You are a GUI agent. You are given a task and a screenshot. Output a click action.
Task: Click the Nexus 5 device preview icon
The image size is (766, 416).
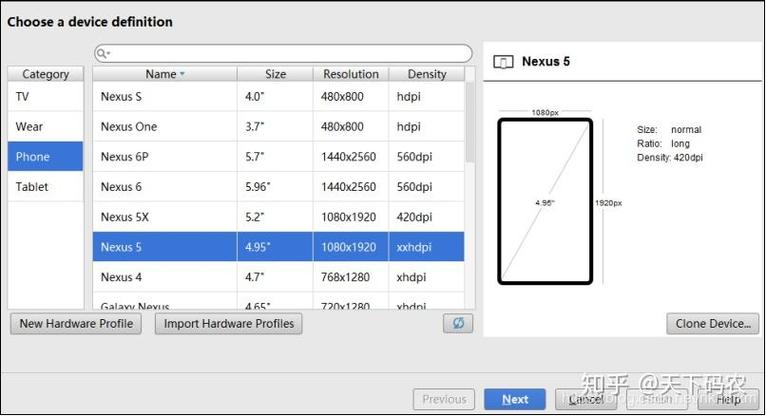(x=503, y=62)
